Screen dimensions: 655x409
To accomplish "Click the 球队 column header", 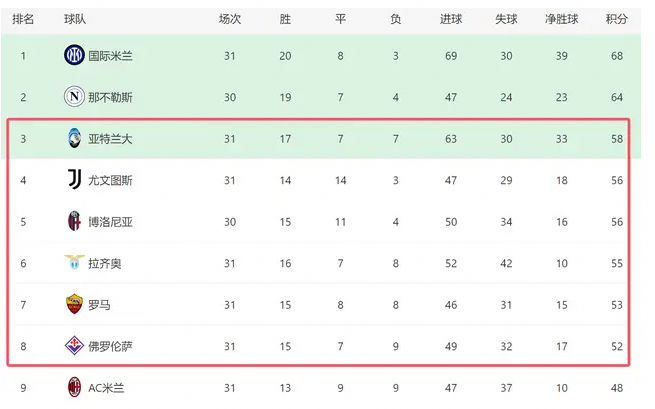I will (75, 19).
